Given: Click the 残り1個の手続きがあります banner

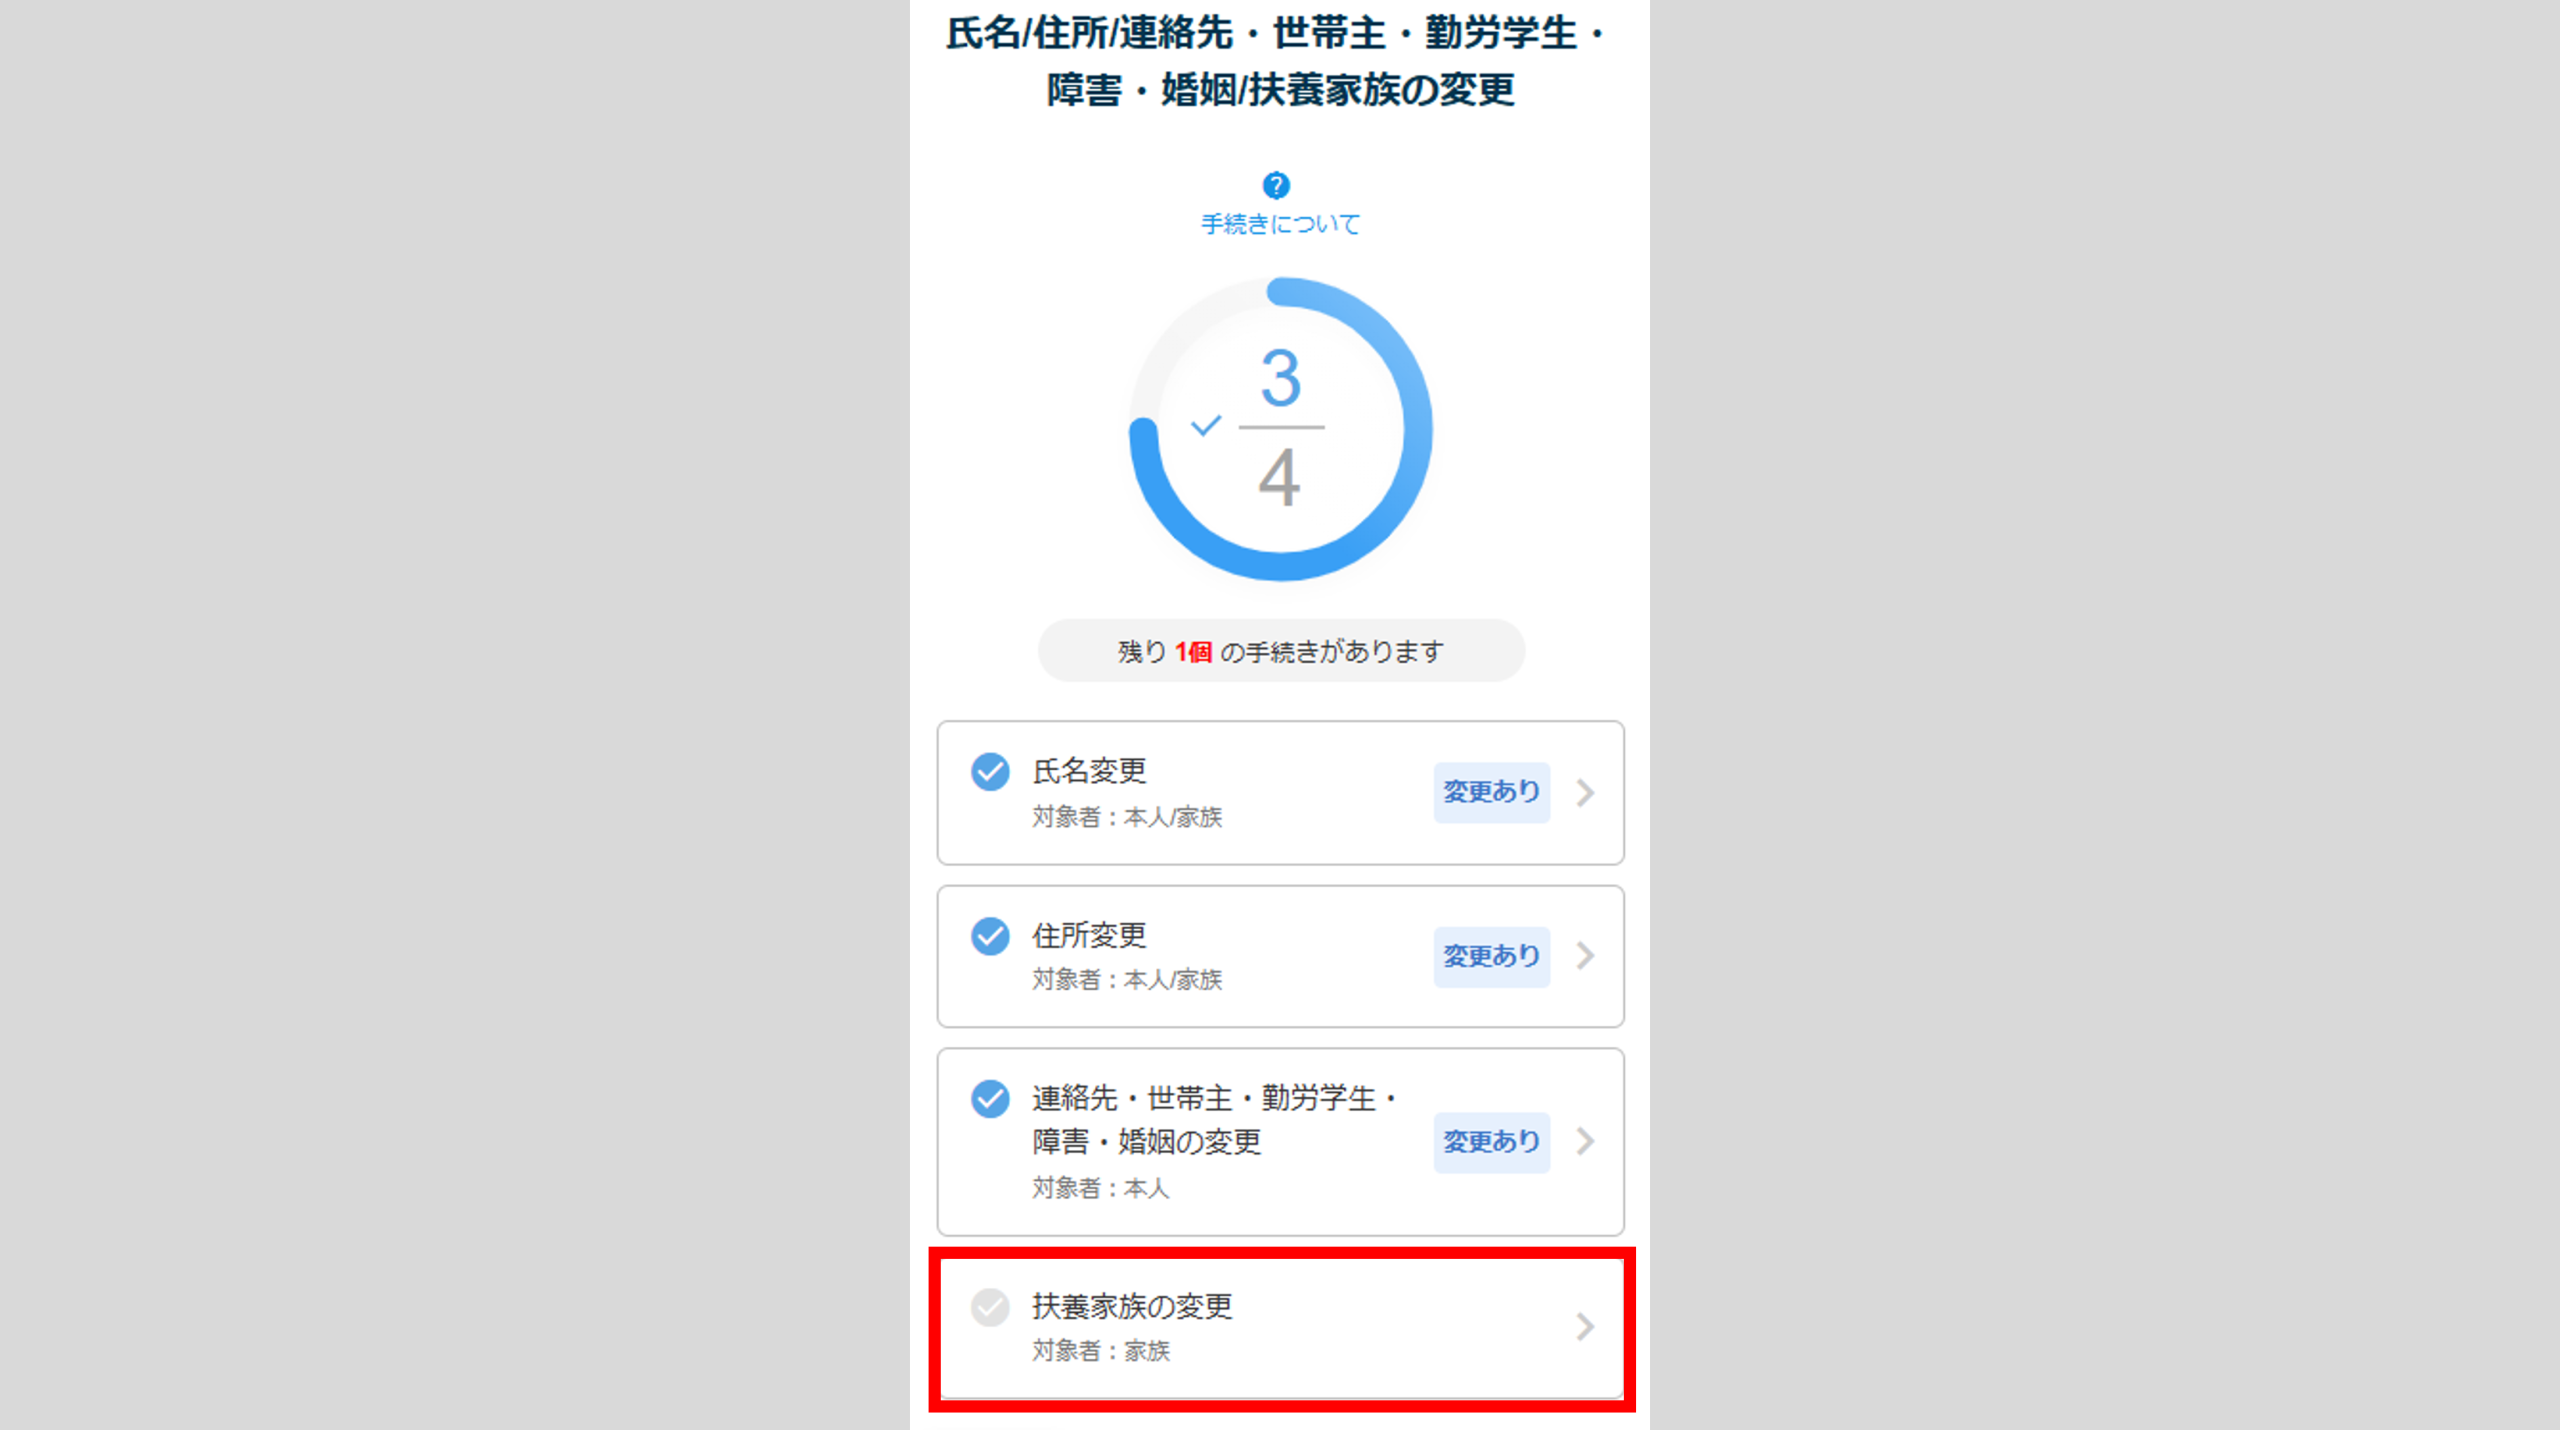Looking at the screenshot, I should coord(1280,651).
